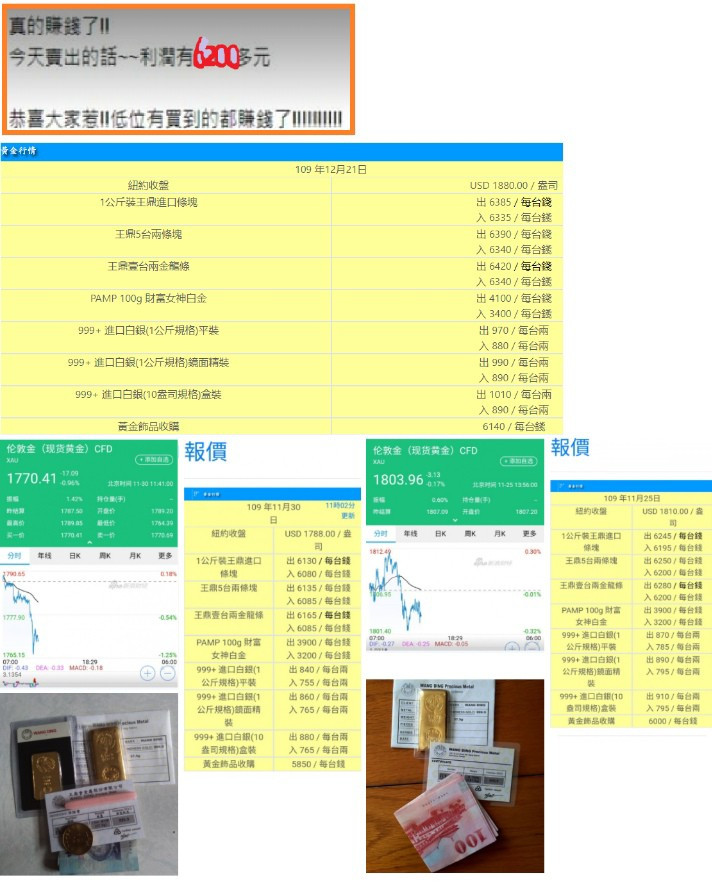Select 入 880 silver buy price
The width and height of the screenshot is (712, 895).
coord(514,345)
